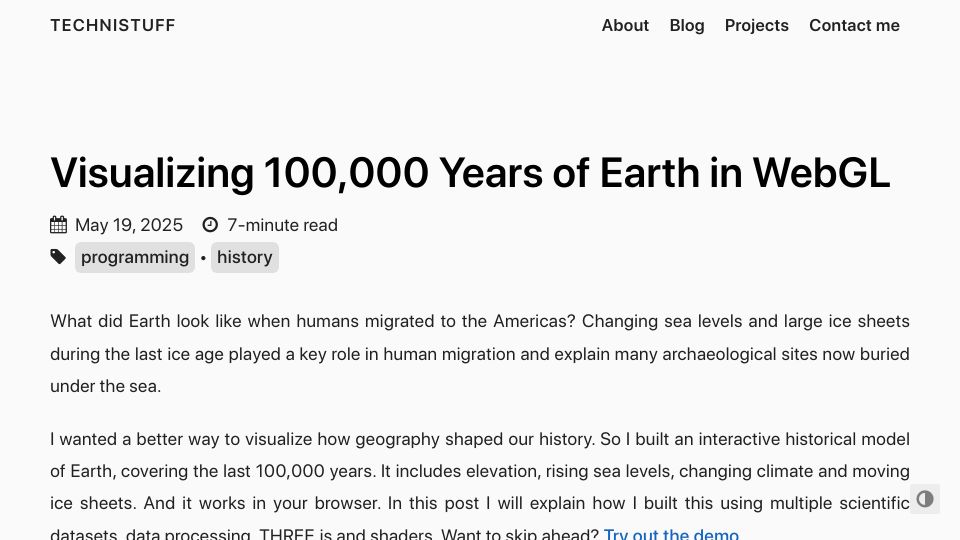
Task: Click the Visualizing 100,000 Years of Earth title
Action: [x=470, y=173]
